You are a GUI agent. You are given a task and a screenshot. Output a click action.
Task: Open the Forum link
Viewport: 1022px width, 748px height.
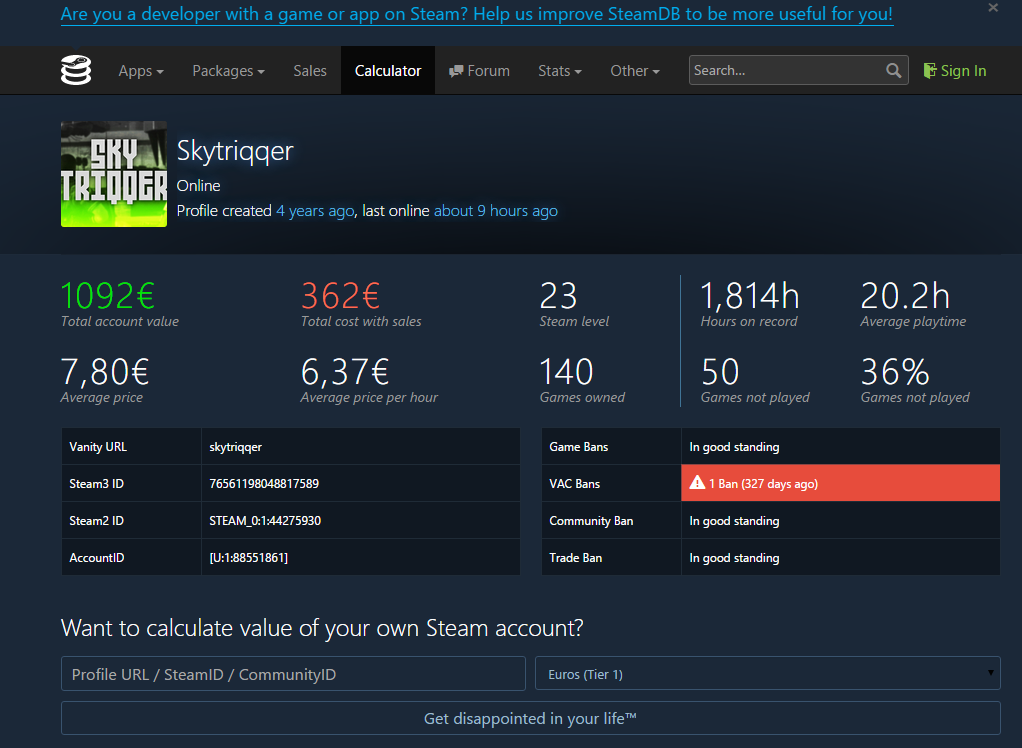479,70
